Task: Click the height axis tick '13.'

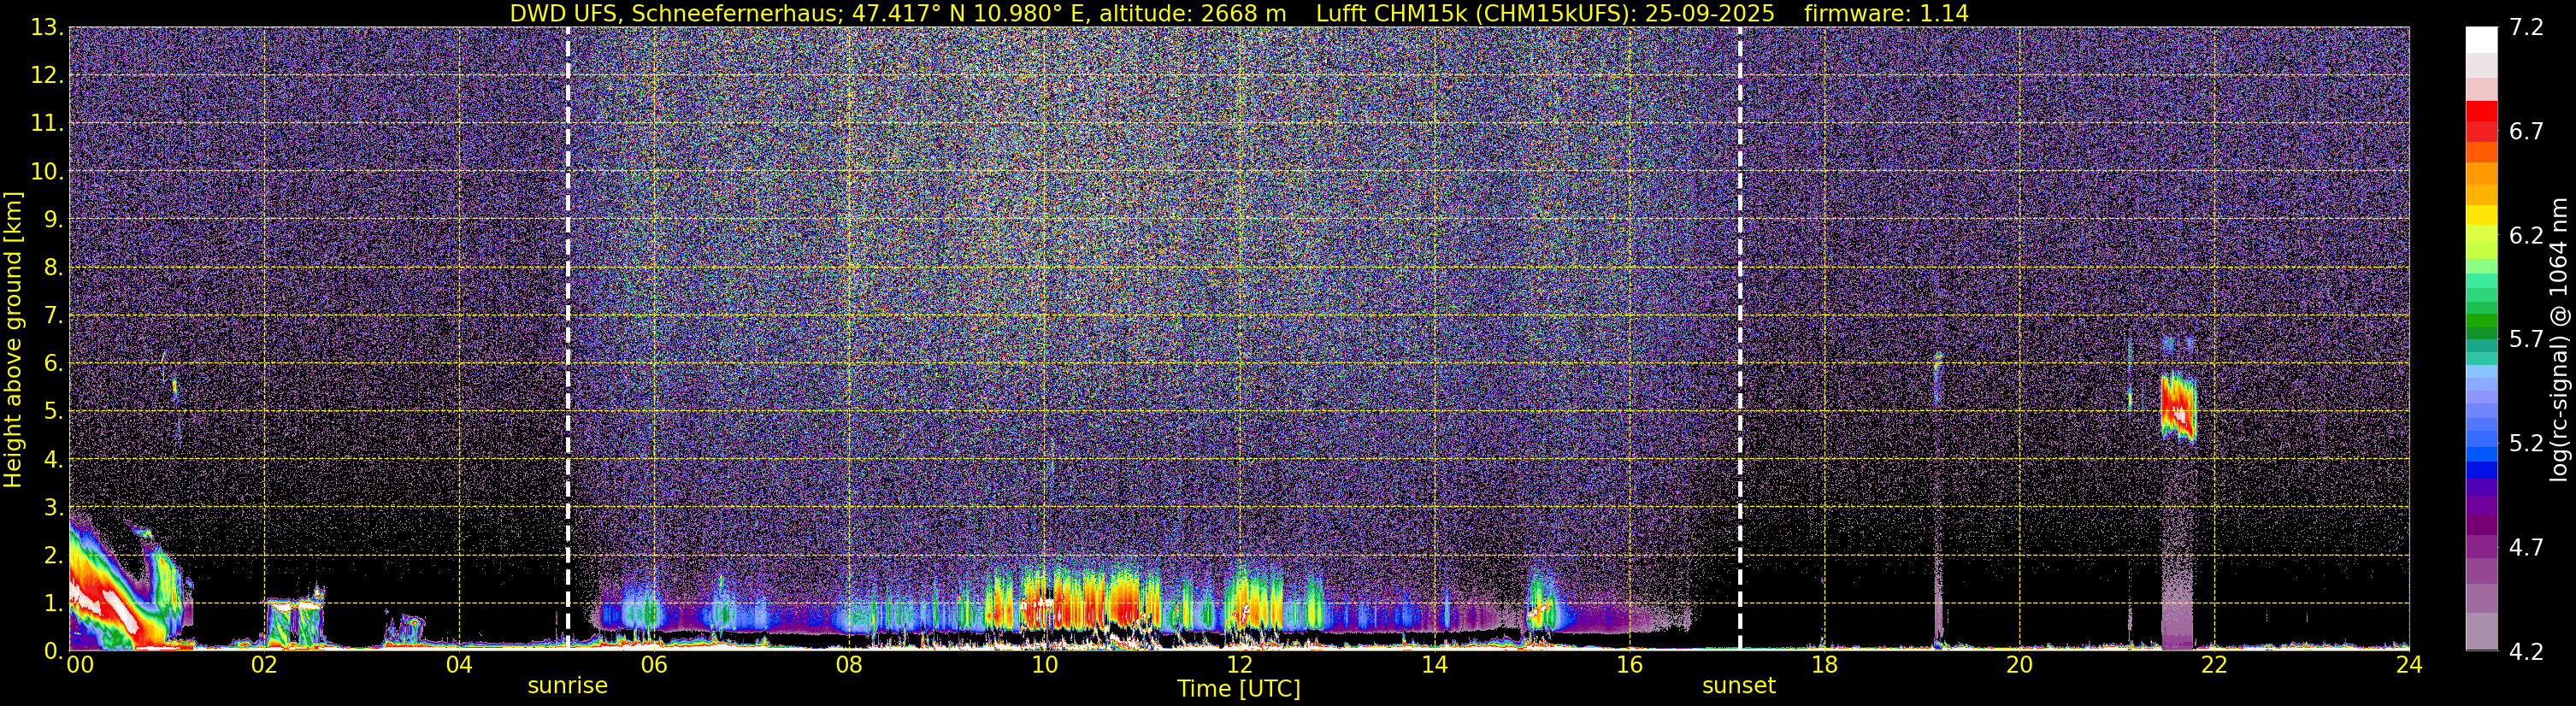Action: 46,27
